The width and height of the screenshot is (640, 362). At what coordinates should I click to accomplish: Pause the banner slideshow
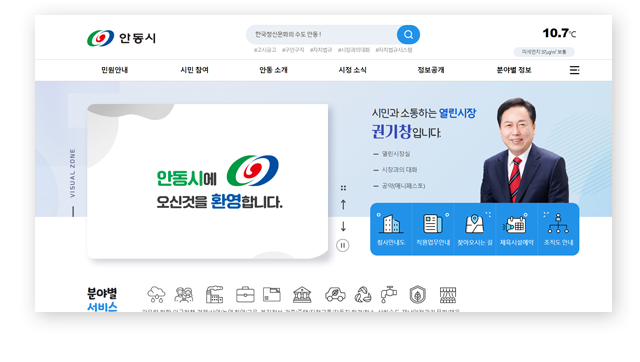click(342, 245)
